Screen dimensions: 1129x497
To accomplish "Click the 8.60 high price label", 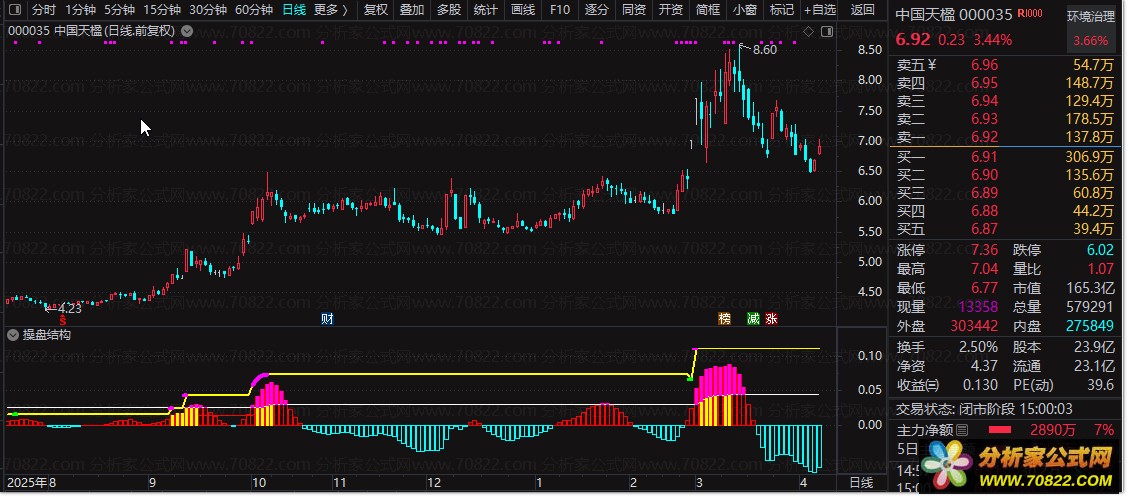I will pyautogui.click(x=765, y=50).
